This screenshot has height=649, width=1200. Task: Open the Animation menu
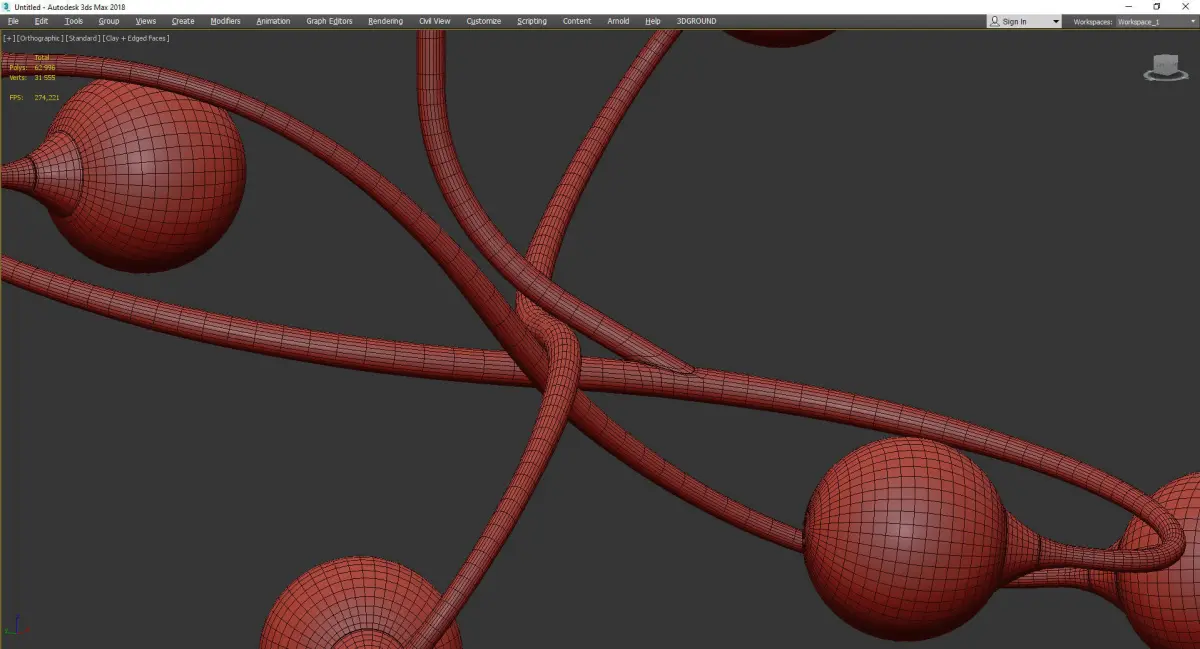click(273, 21)
